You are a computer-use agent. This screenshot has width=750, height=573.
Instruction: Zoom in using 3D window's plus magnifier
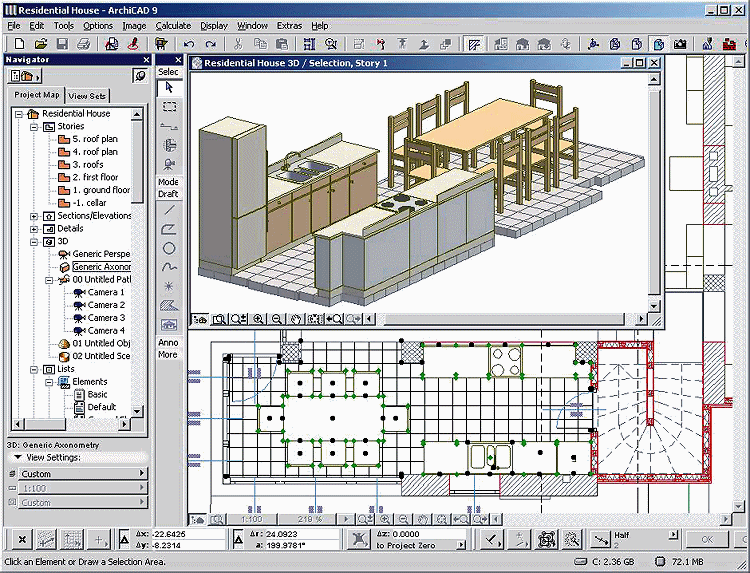point(258,319)
